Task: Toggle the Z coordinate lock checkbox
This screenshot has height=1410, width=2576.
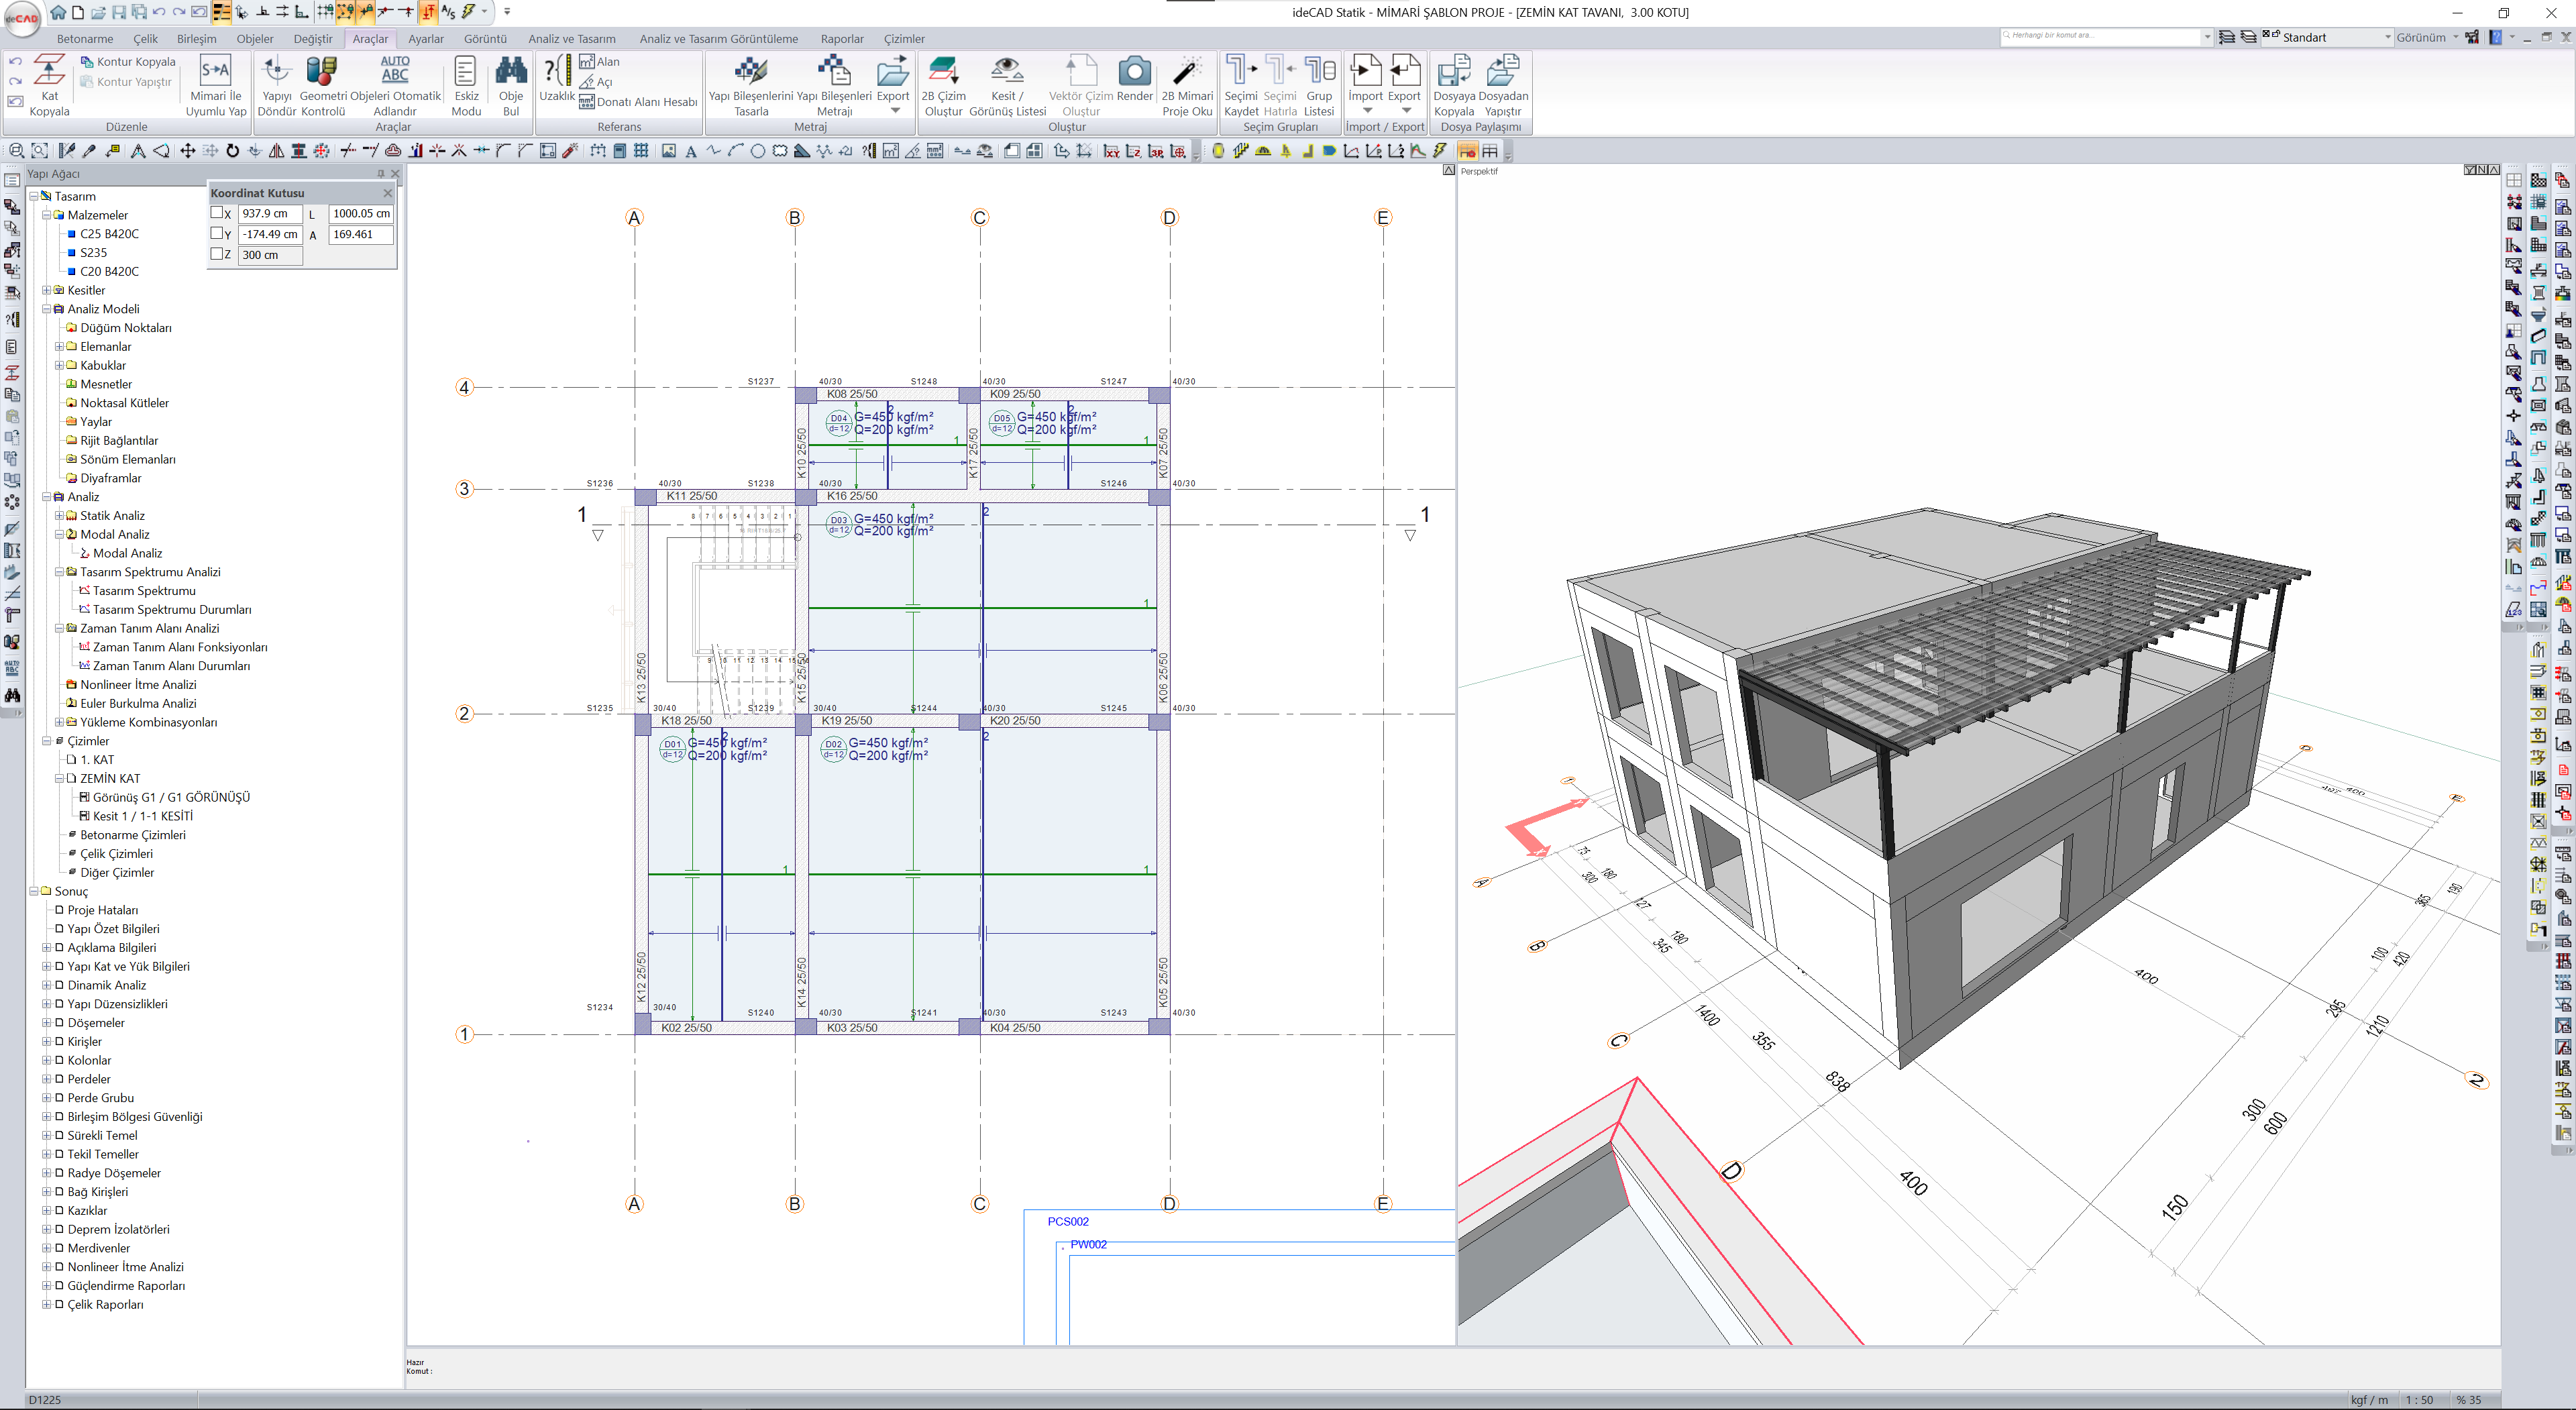Action: (x=217, y=254)
